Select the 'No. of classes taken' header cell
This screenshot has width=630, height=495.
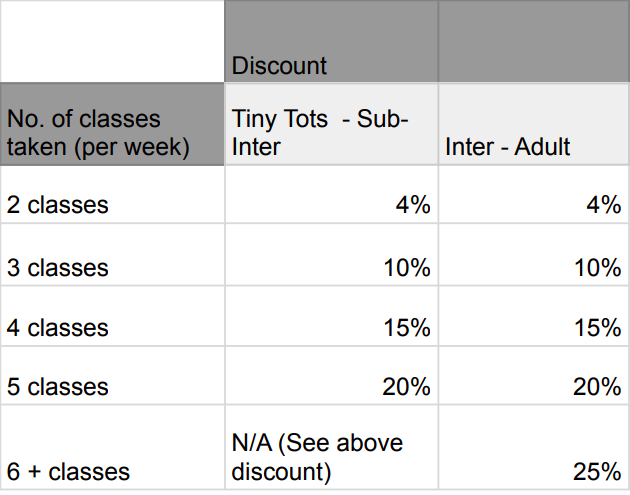(x=112, y=124)
